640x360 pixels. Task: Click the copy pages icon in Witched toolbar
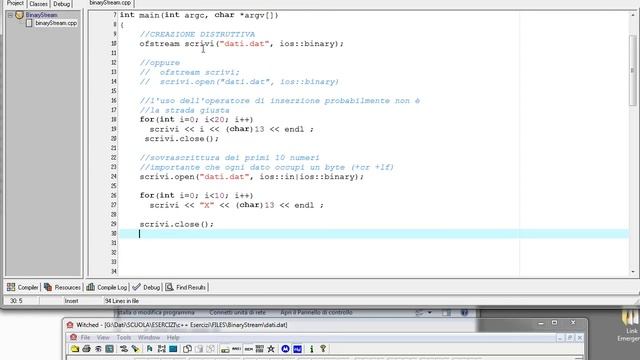click(187, 349)
